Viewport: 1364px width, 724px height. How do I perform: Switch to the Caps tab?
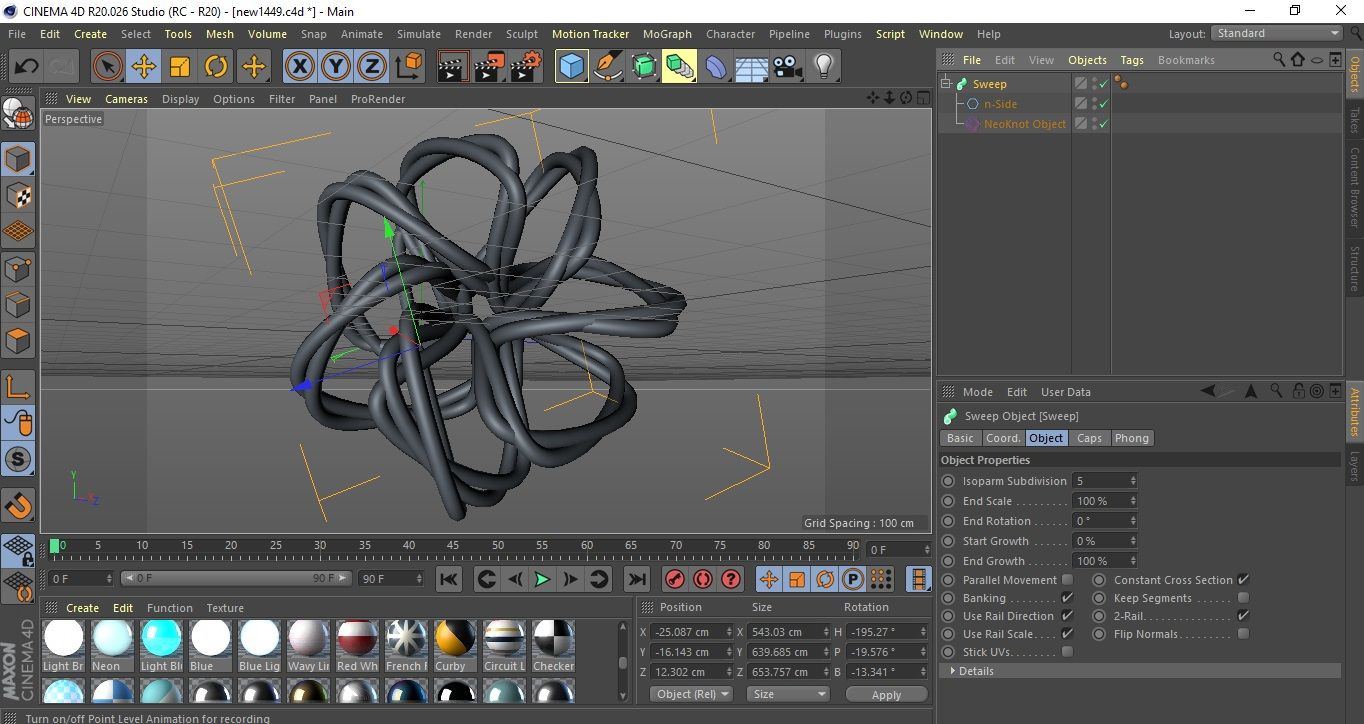[1089, 438]
